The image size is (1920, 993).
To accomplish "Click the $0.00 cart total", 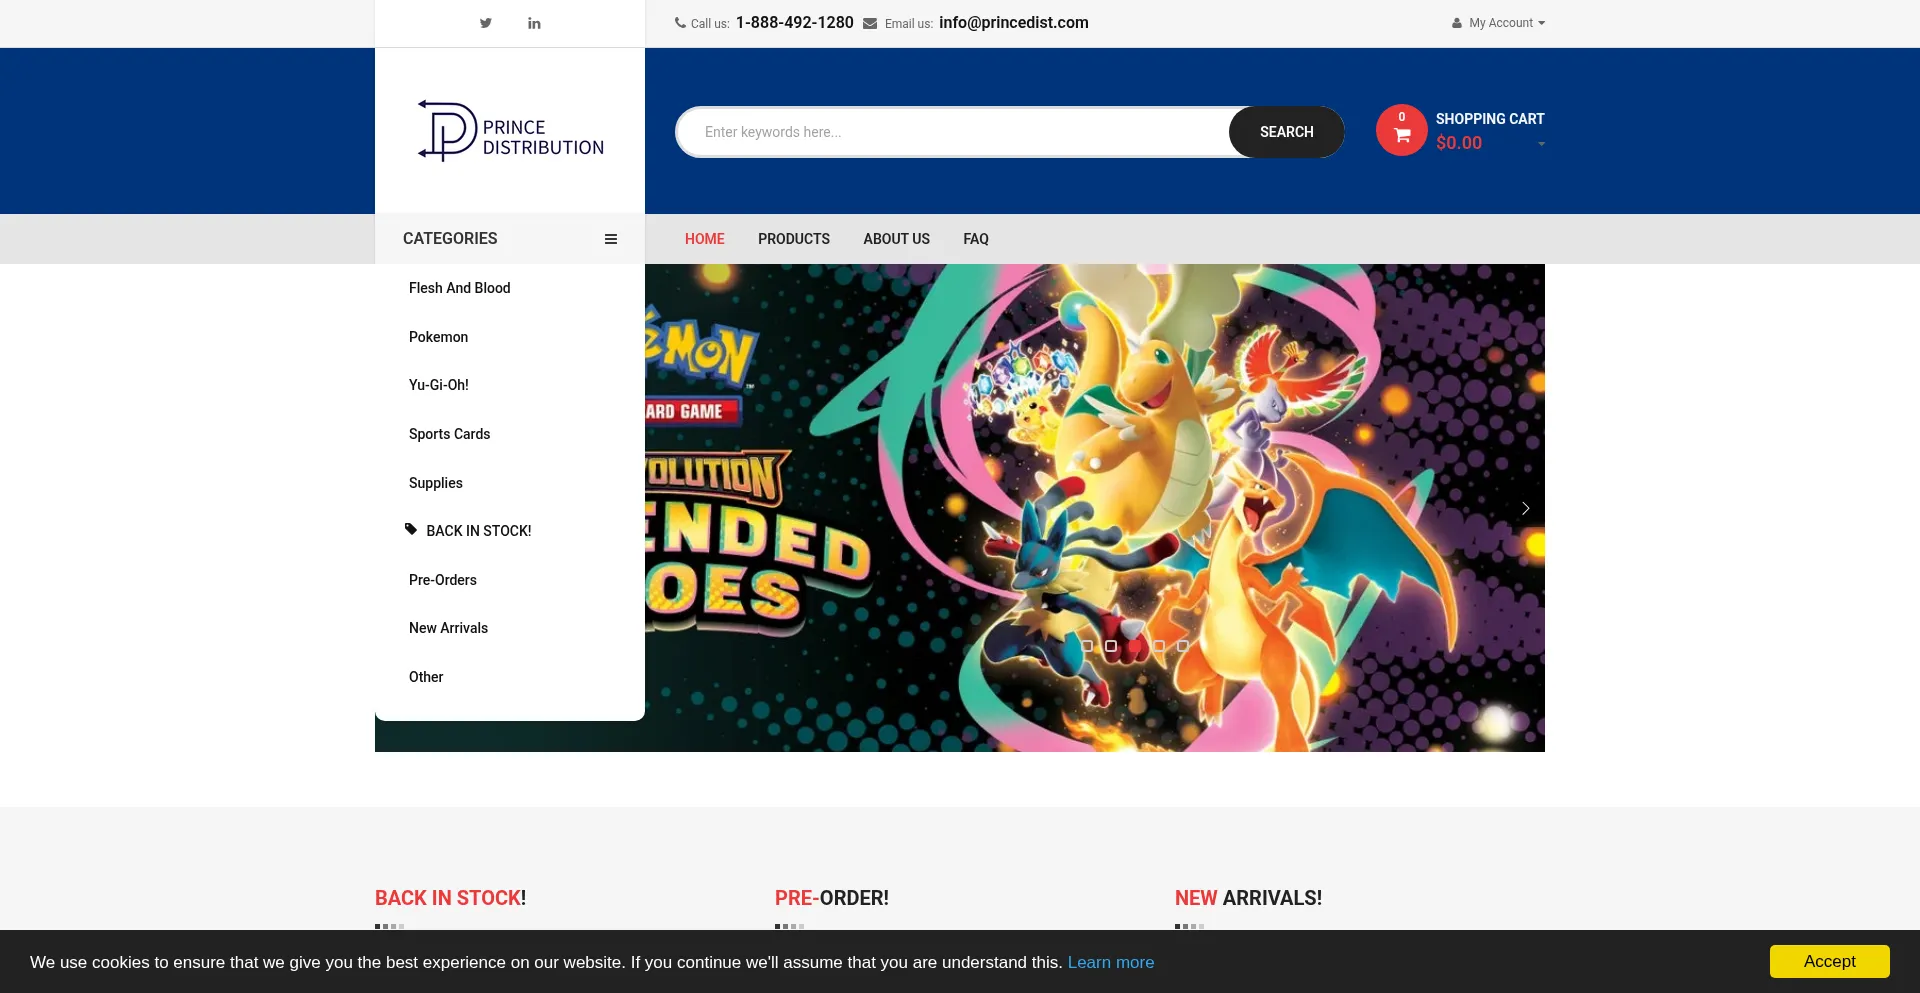I will click(x=1459, y=143).
